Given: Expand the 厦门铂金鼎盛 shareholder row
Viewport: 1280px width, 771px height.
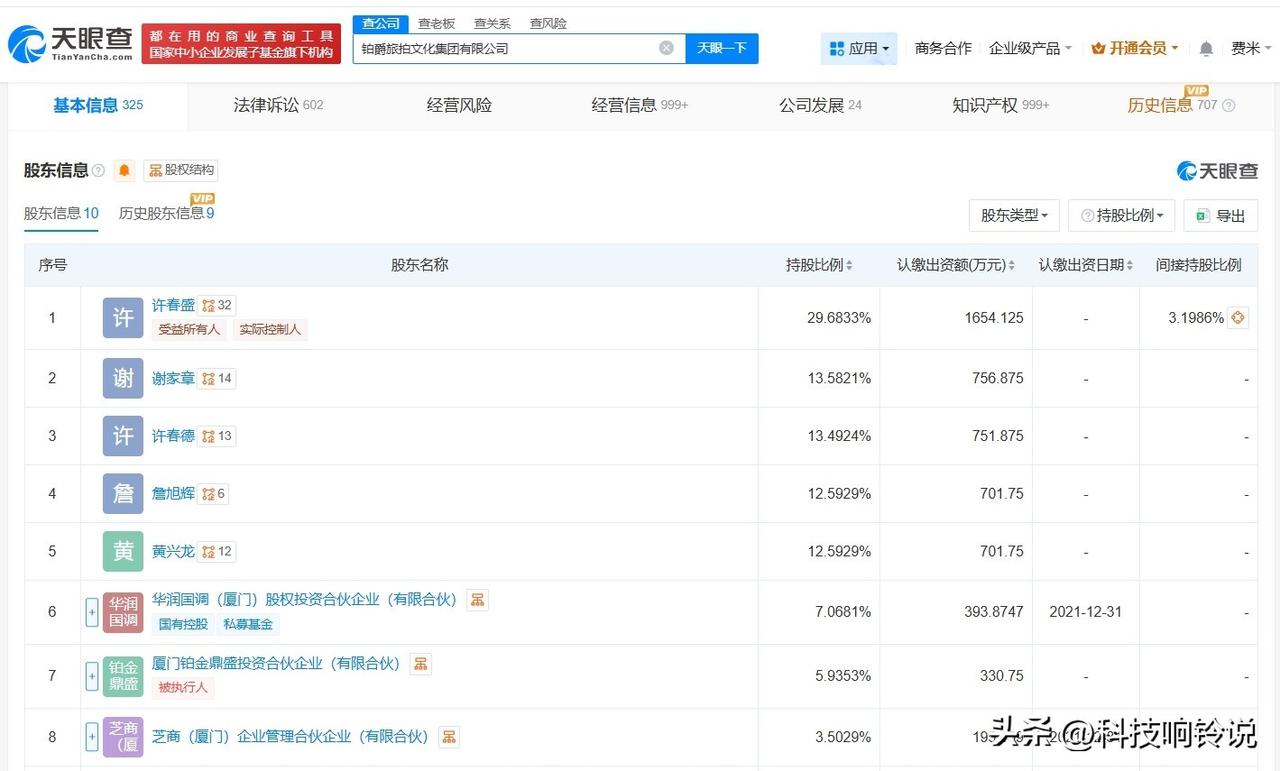Looking at the screenshot, I should click(92, 676).
